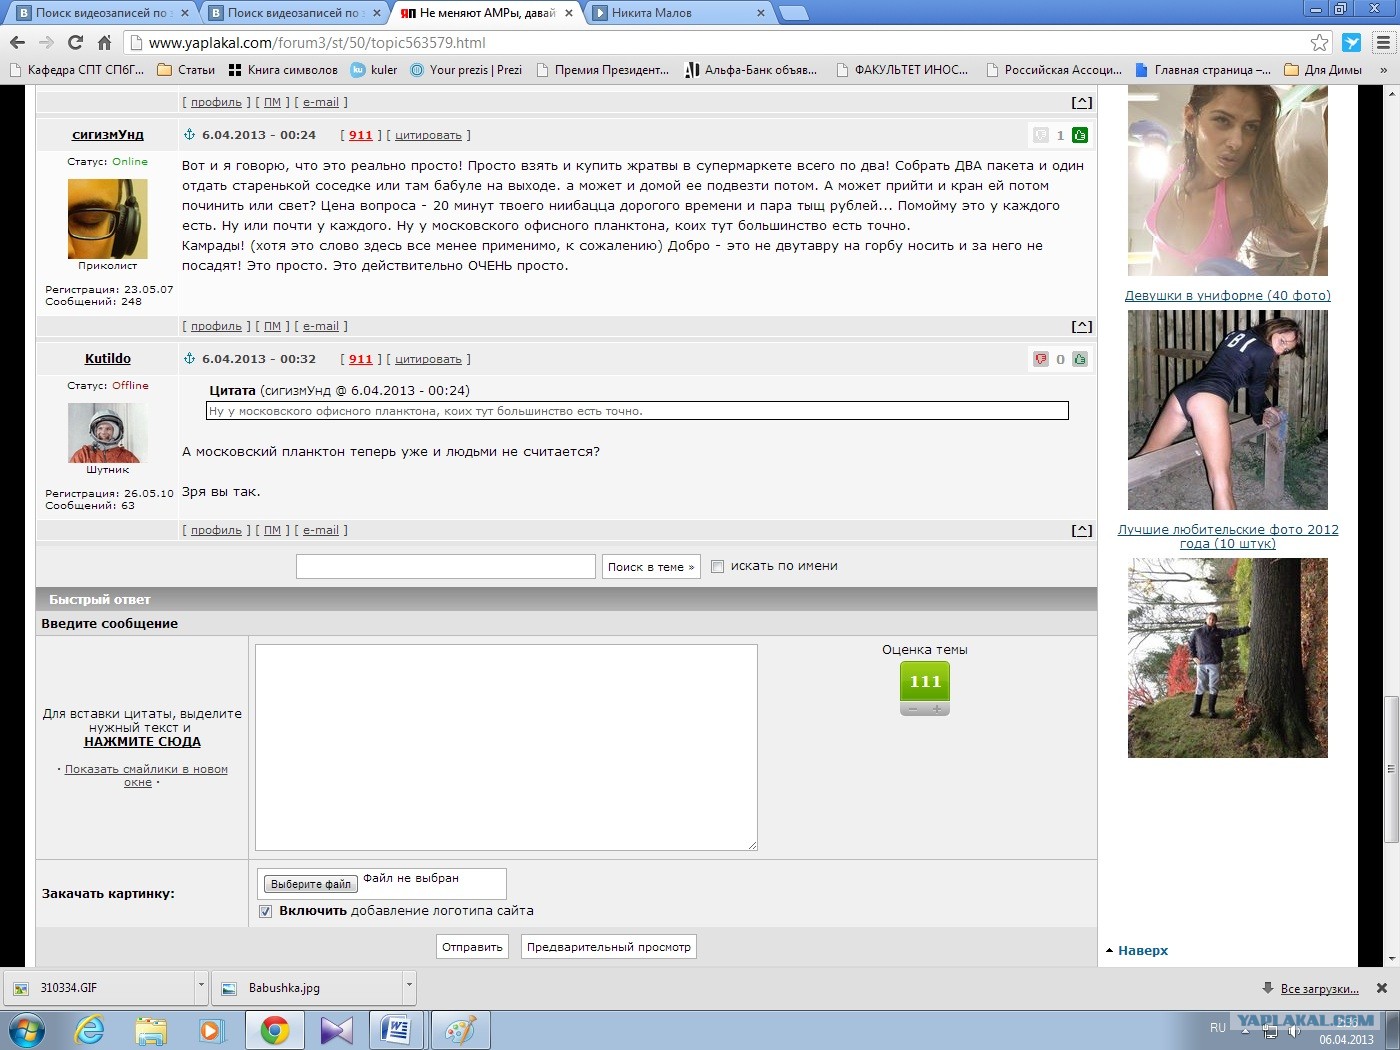Open dropdown arrow for 310334.GIF download
Screen dimensions: 1400x1050
(201, 987)
